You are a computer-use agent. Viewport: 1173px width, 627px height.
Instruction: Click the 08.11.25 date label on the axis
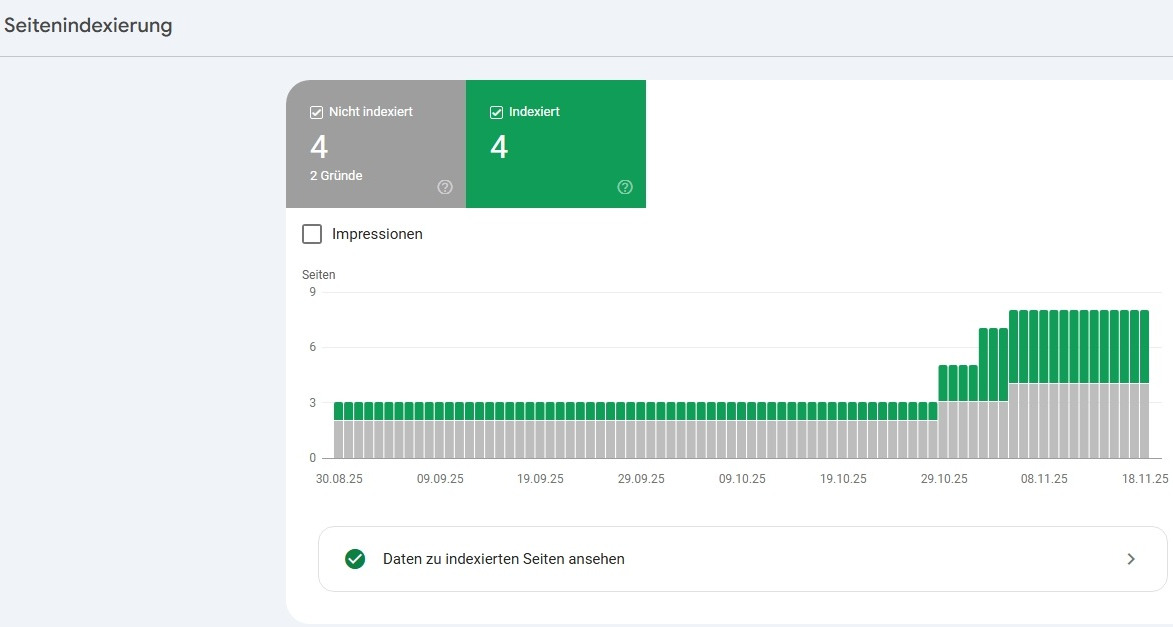(1044, 479)
